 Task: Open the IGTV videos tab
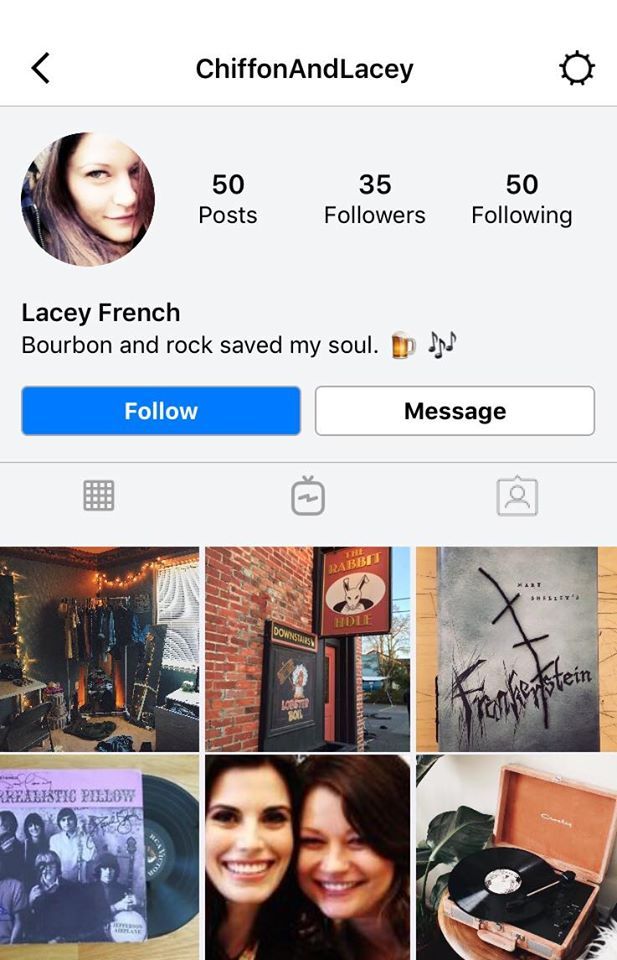(x=308, y=495)
